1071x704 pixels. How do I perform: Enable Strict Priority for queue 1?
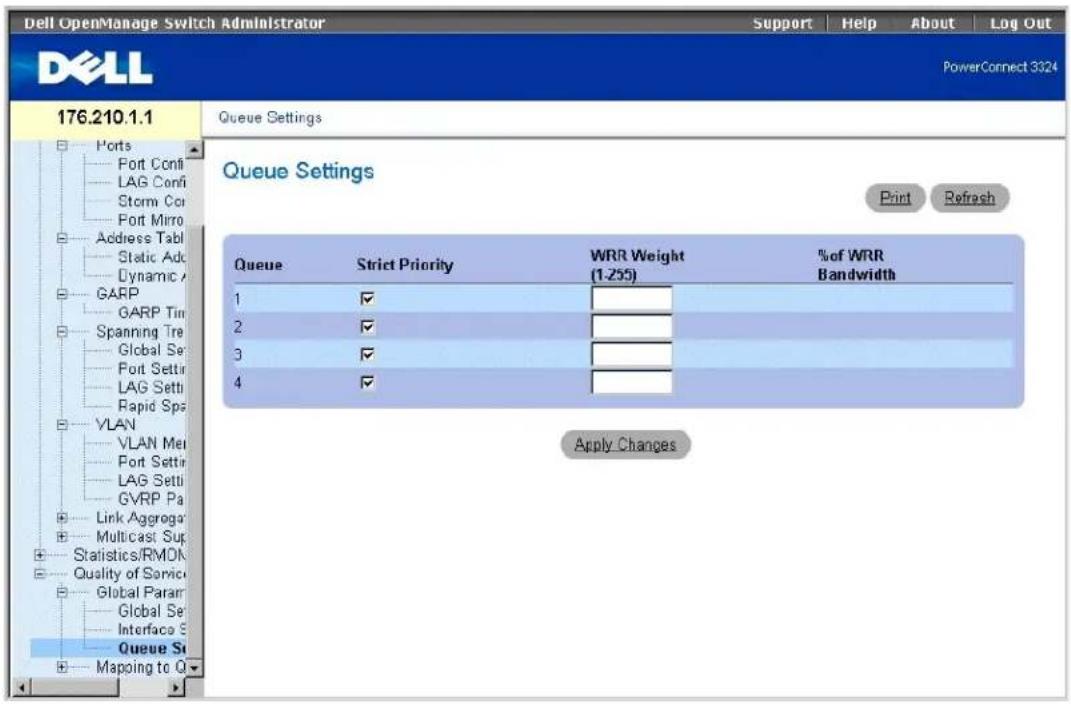(x=367, y=298)
